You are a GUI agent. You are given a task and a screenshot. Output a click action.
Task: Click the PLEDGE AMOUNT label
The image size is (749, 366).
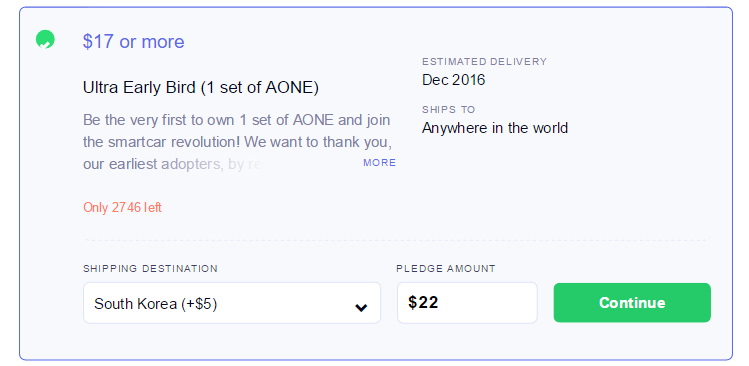446,269
